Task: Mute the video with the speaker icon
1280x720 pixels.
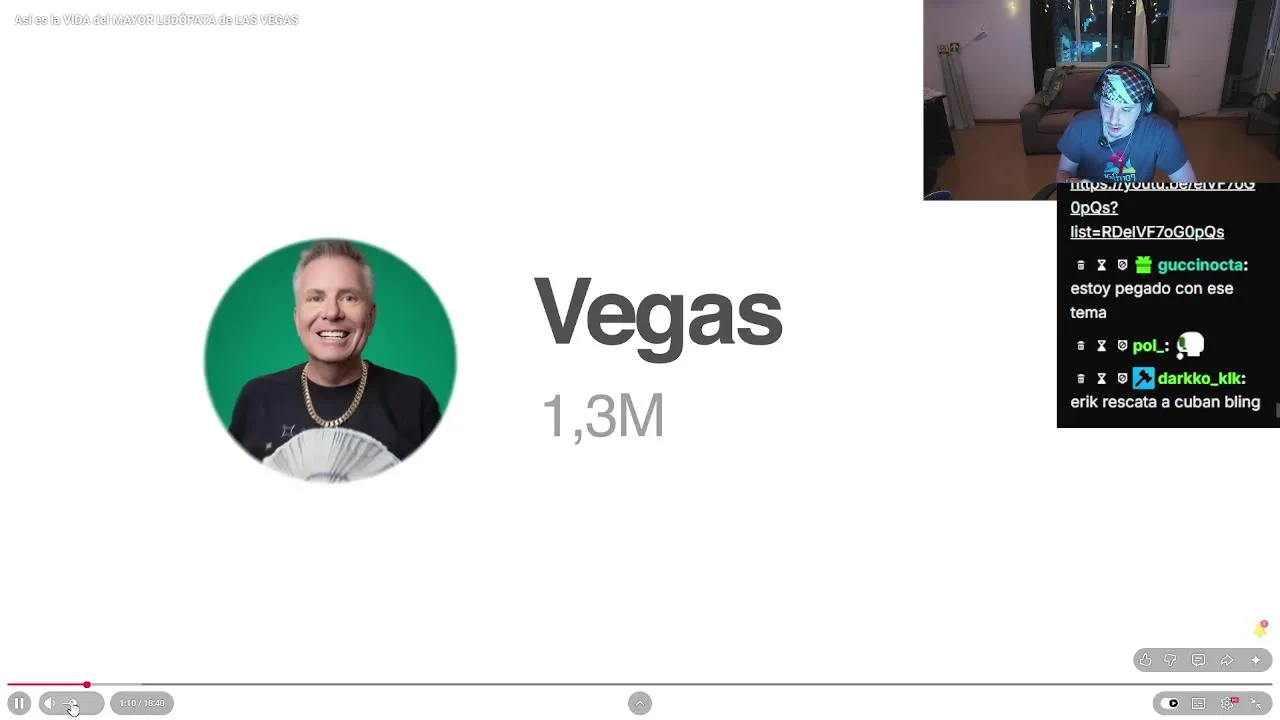Action: (50, 703)
